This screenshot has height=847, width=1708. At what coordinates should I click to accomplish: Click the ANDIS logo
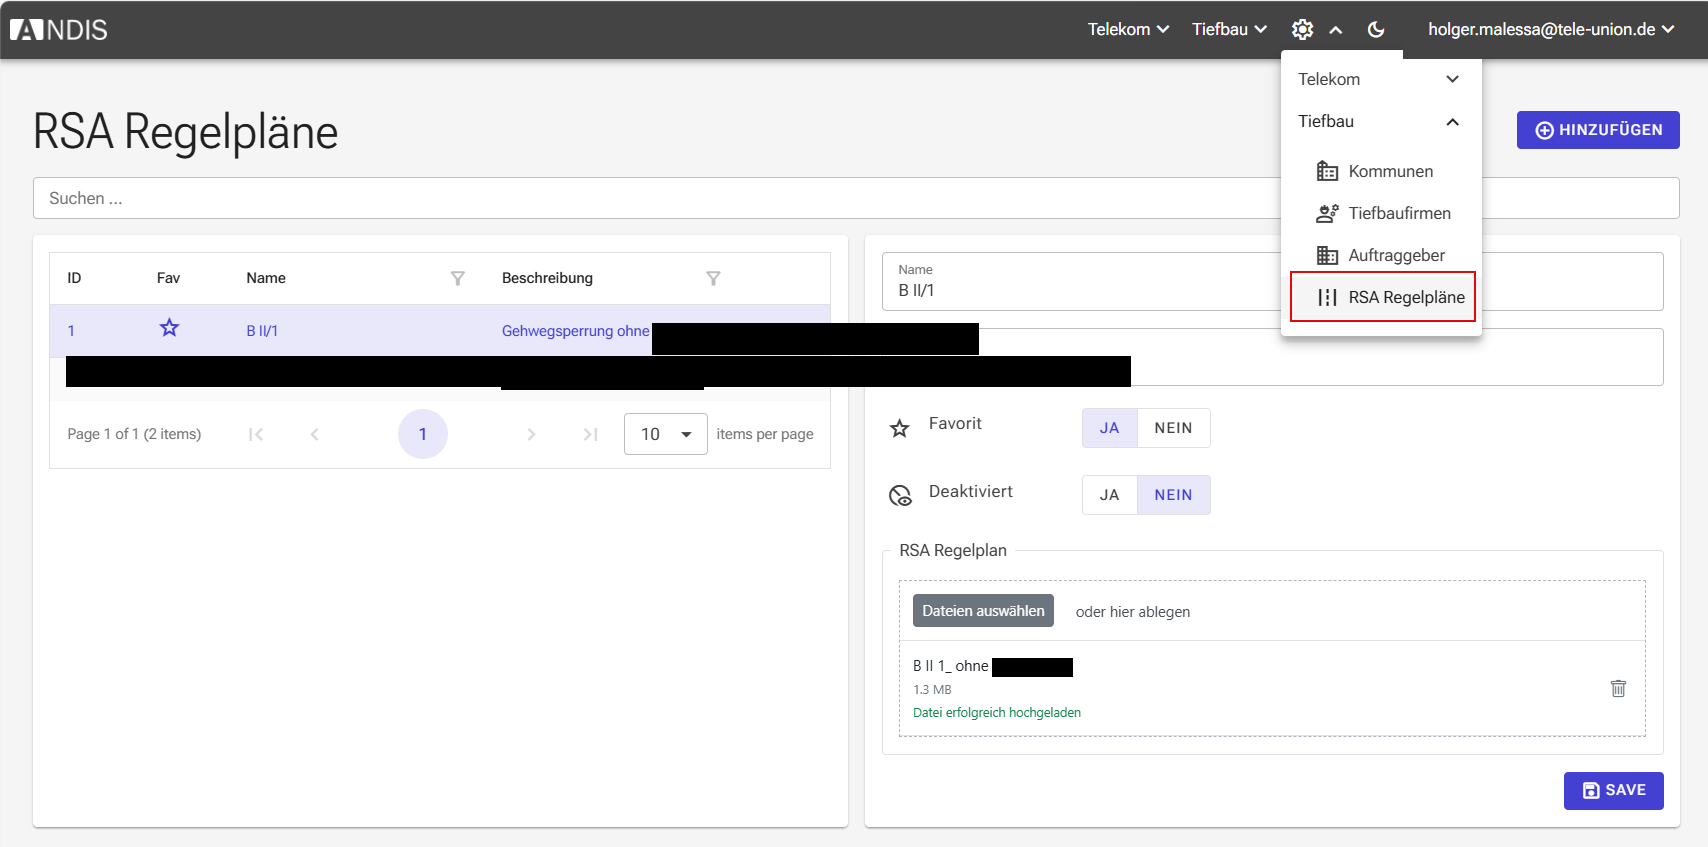(59, 30)
